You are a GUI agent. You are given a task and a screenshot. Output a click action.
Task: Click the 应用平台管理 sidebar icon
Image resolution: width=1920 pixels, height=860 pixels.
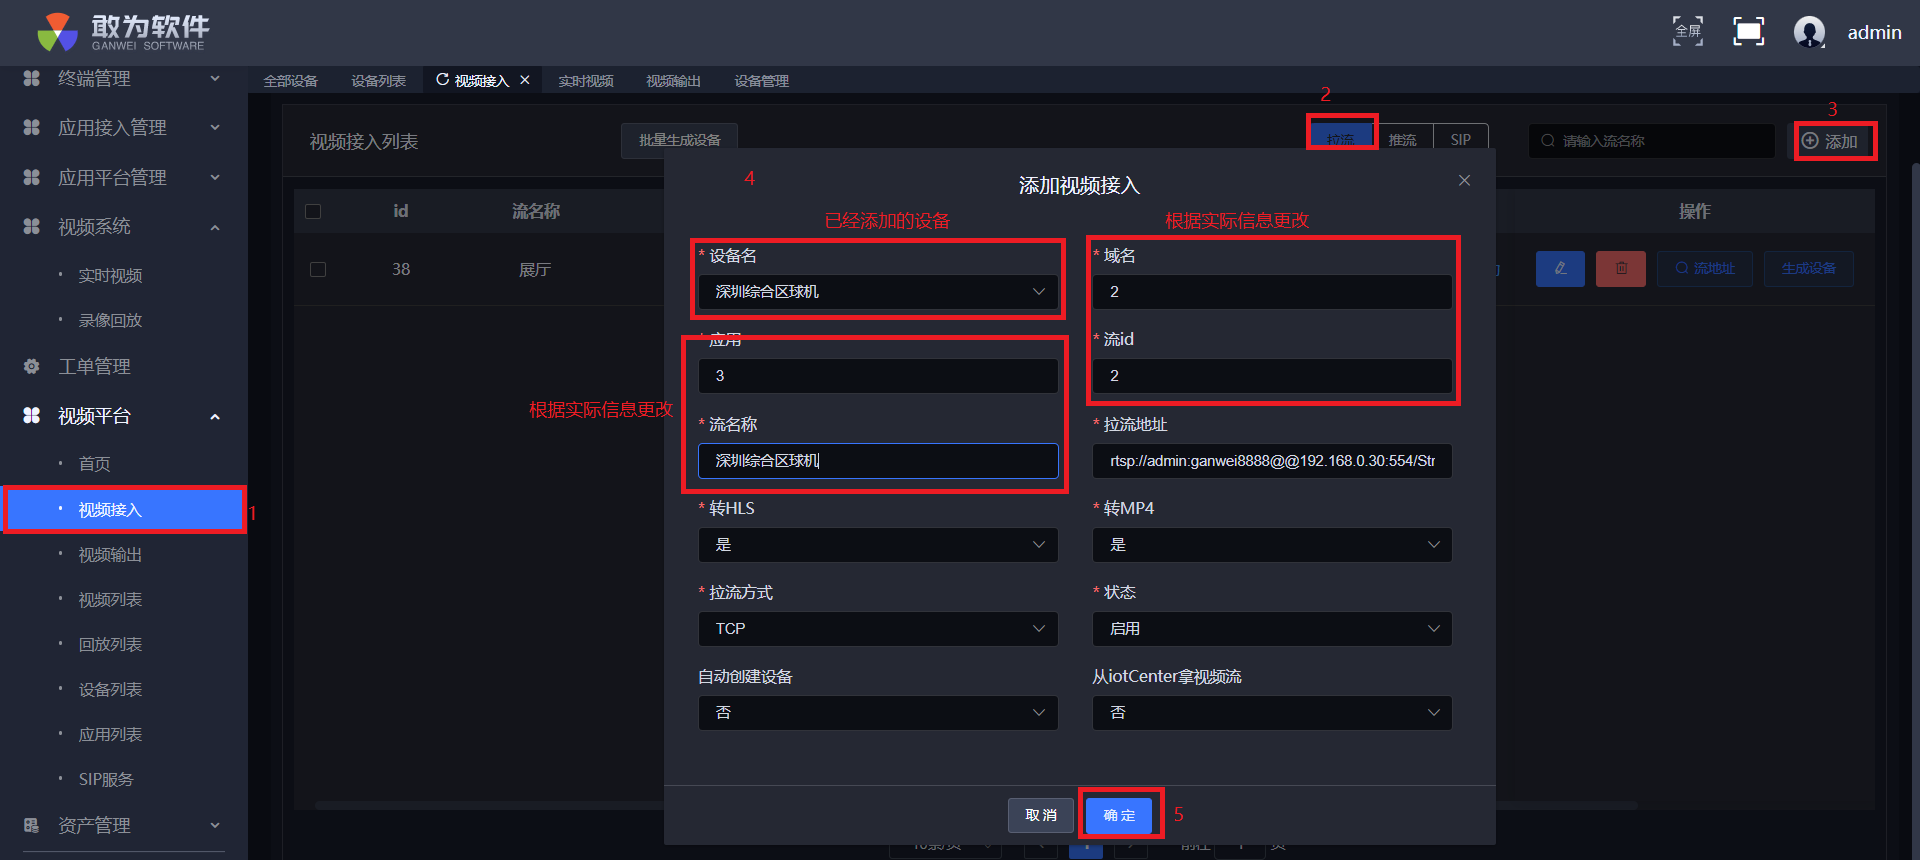(32, 177)
